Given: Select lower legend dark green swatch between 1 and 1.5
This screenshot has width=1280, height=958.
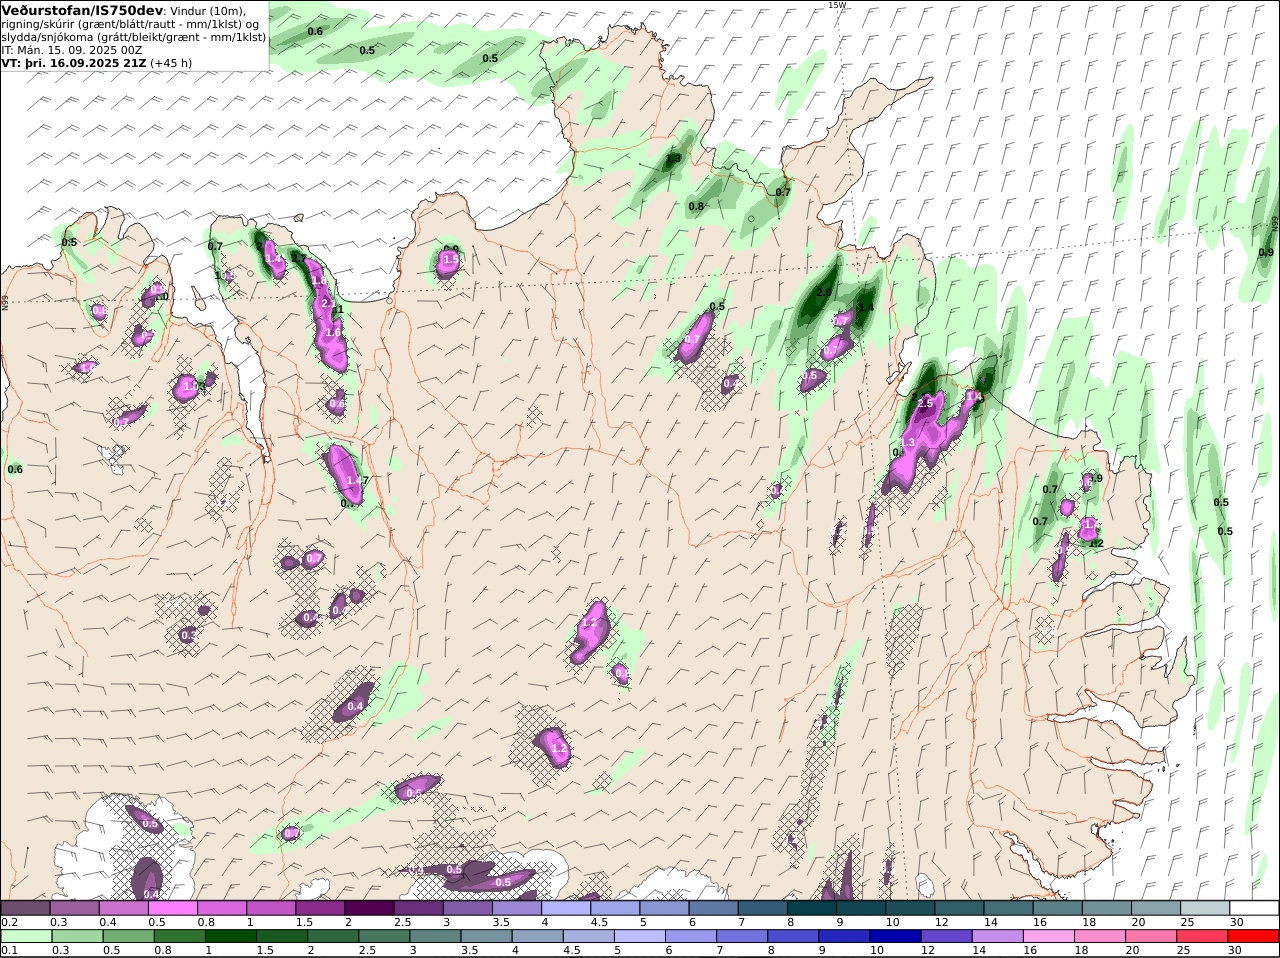Looking at the screenshot, I should [231, 936].
